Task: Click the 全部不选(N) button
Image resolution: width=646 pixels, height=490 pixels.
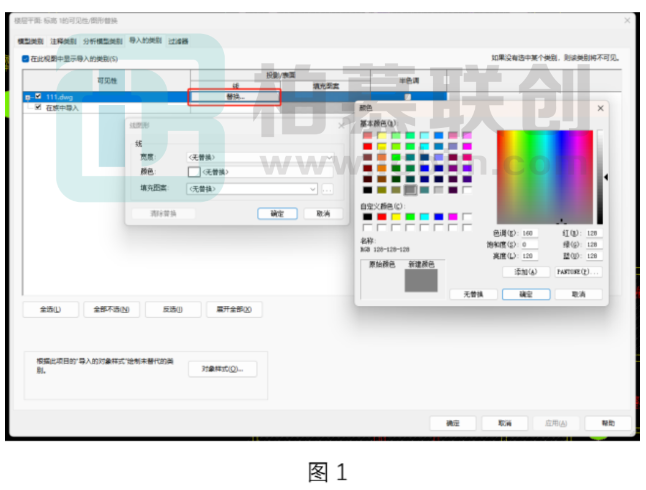Action: pos(111,309)
